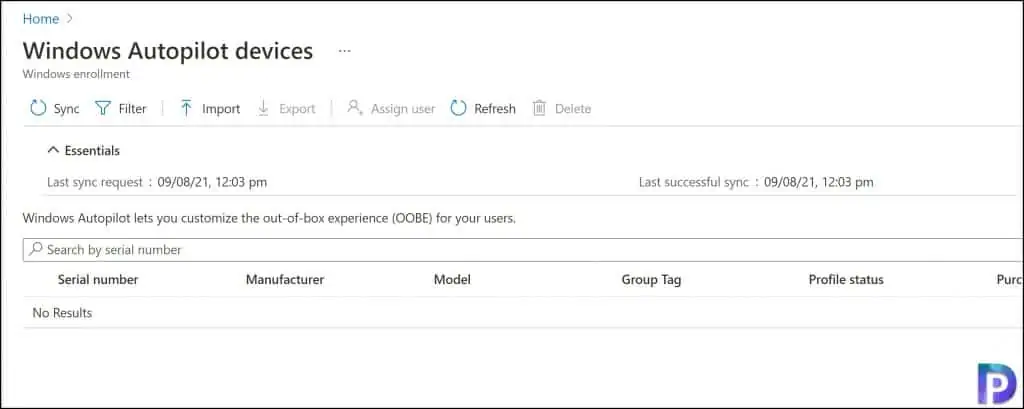Click the breadcrumb separator chevron after Home
Screen dimensions: 1024x409
point(70,19)
